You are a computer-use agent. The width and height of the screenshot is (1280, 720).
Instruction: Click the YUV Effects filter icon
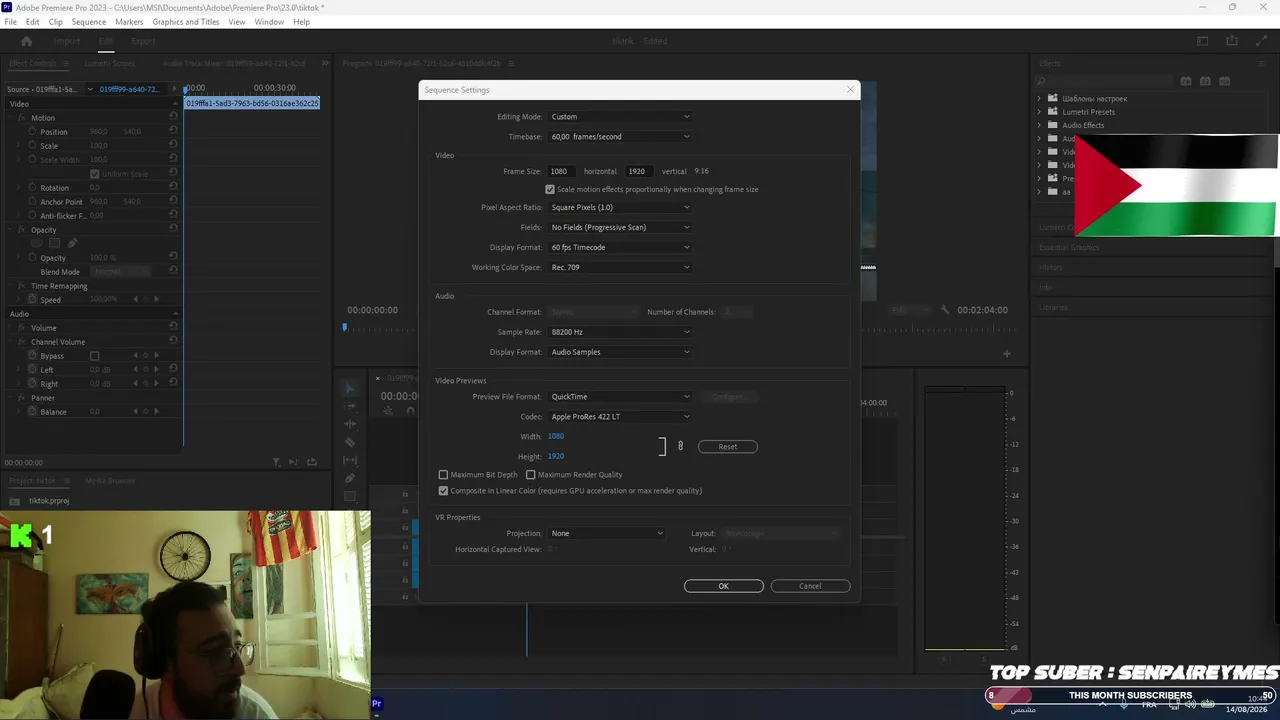1224,81
